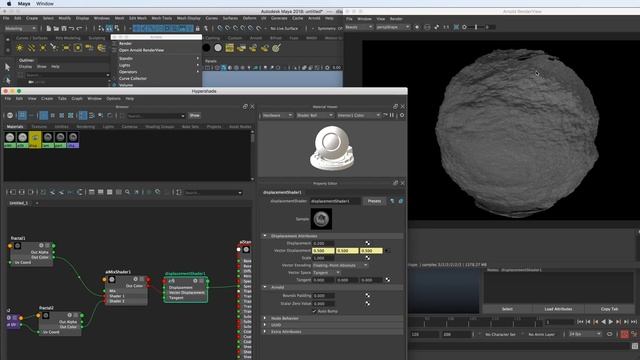Toggle the icon view button in Browser toolbar
The width and height of the screenshot is (640, 360).
click(x=22, y=116)
